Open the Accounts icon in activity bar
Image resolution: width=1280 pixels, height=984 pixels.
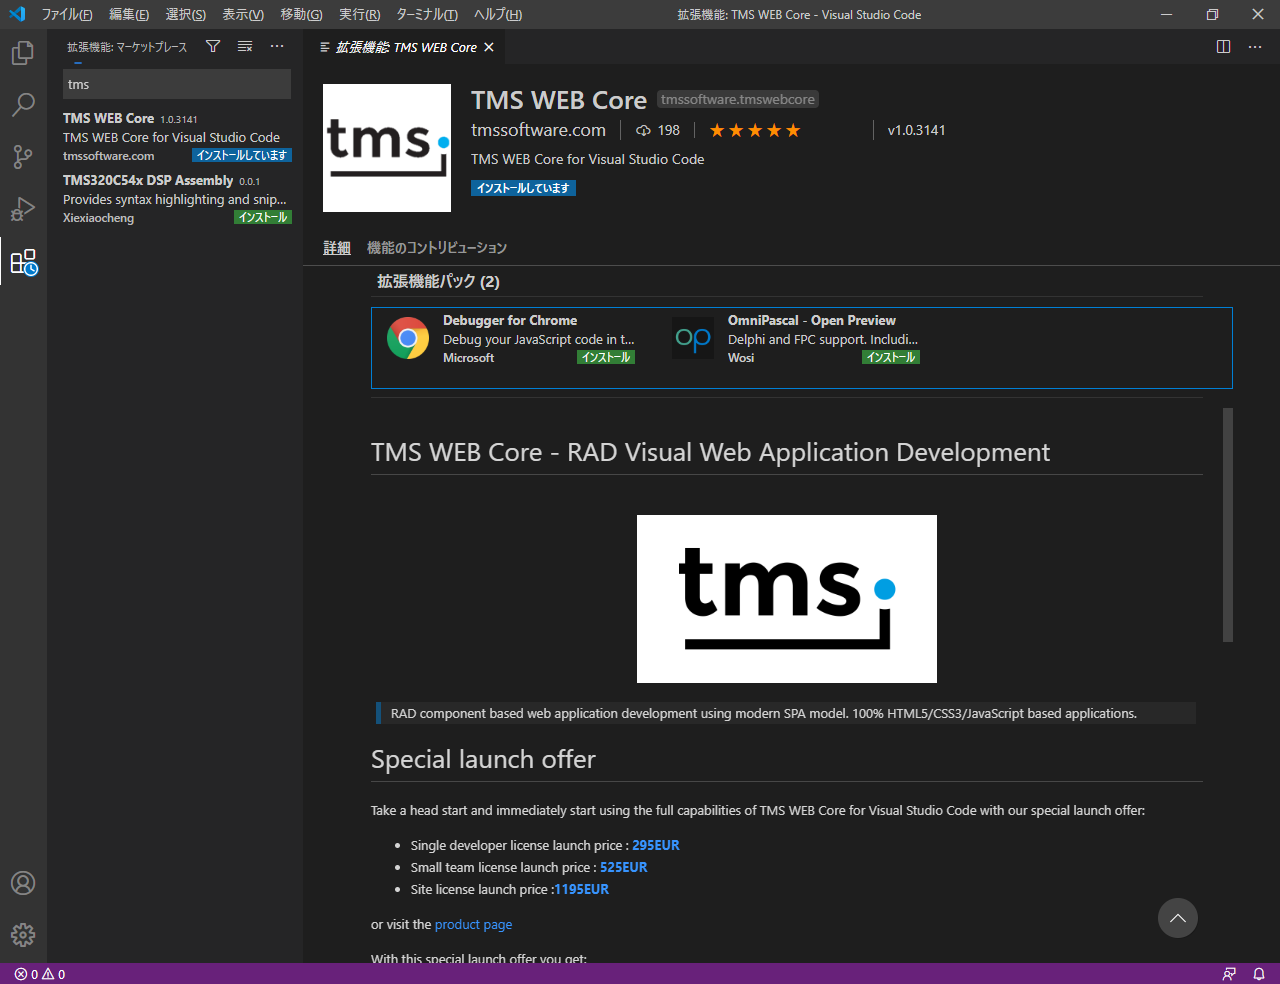pos(23,883)
